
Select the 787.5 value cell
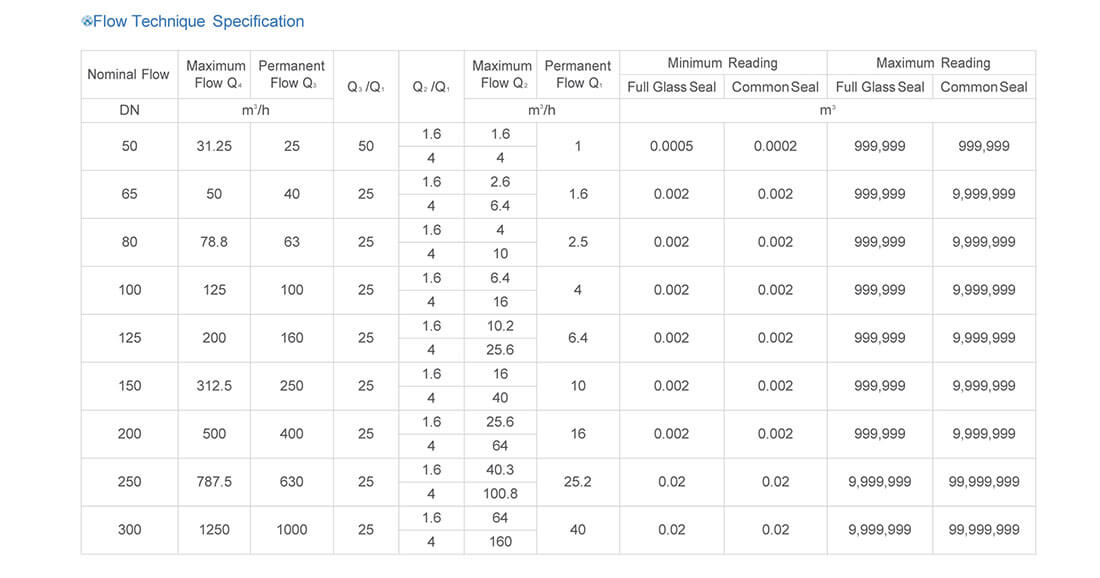(214, 482)
